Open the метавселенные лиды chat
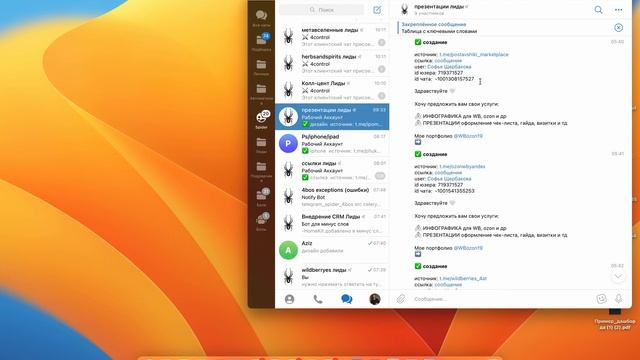The width and height of the screenshot is (640, 360). click(x=332, y=37)
